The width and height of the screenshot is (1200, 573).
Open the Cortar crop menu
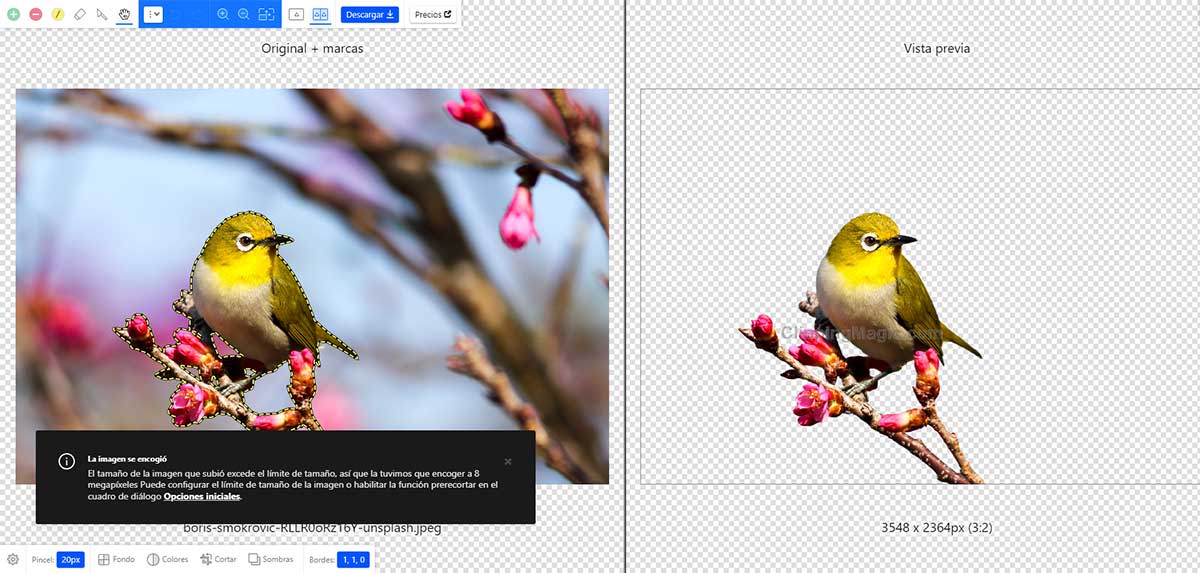point(219,560)
